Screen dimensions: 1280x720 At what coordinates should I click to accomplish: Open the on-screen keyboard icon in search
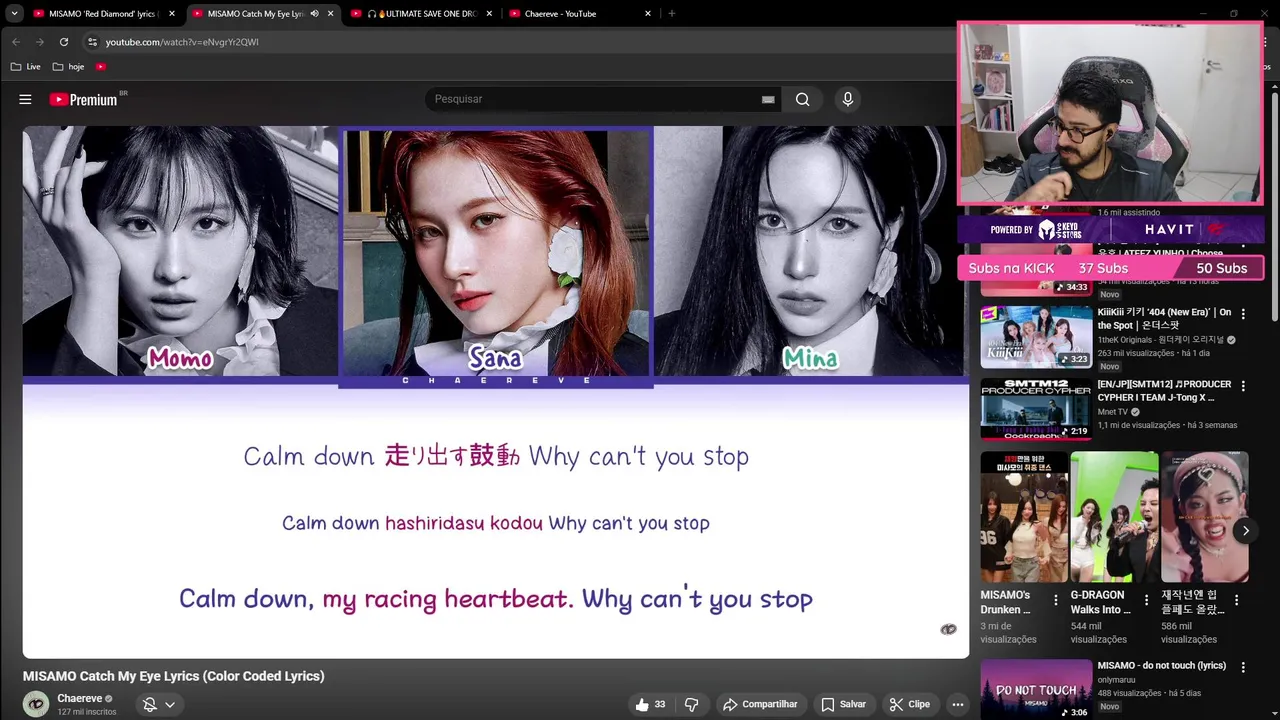tap(768, 99)
